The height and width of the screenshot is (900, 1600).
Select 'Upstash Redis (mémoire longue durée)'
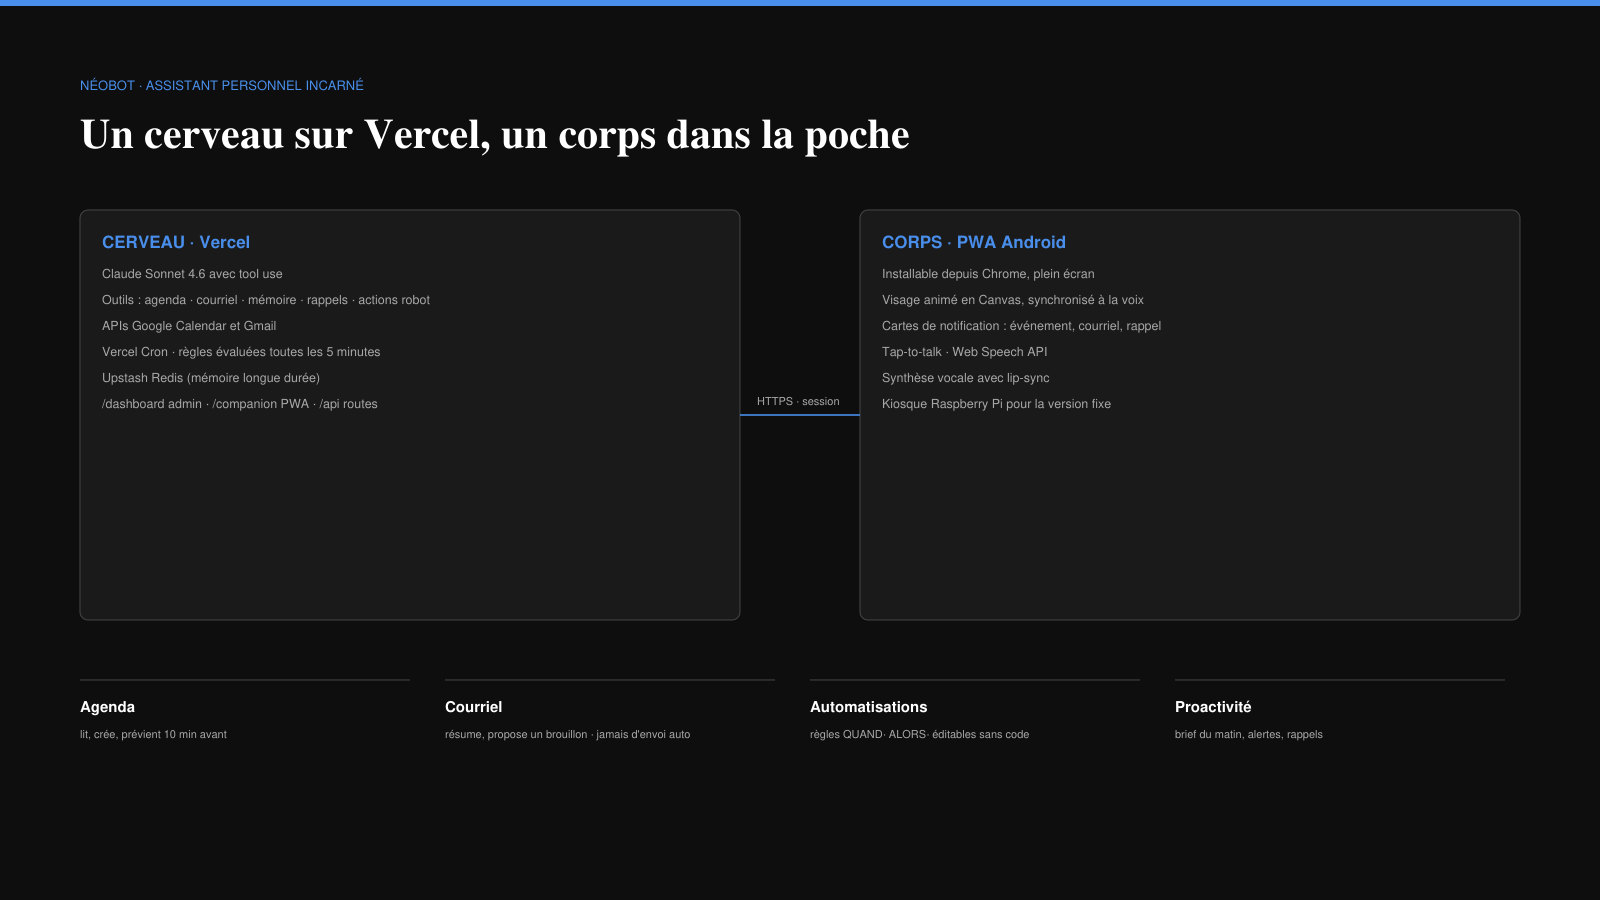click(211, 378)
